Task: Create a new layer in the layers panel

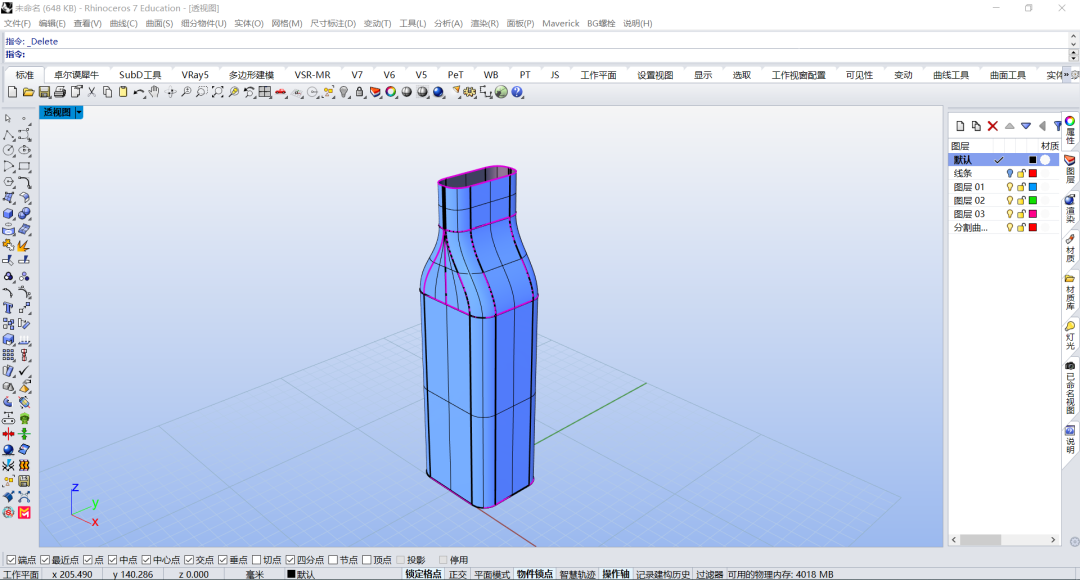Action: pos(960,126)
